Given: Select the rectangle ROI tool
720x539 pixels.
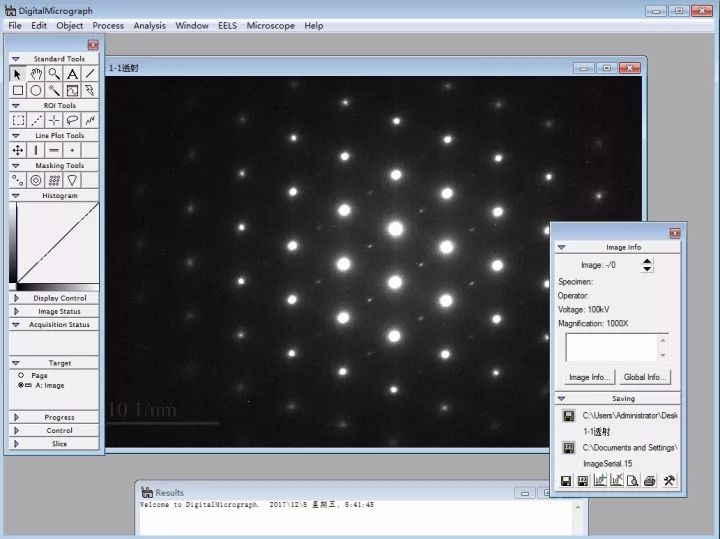Looking at the screenshot, I should [x=18, y=120].
